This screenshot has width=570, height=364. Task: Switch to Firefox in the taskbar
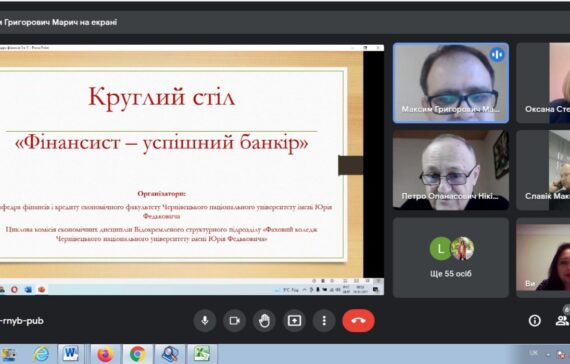tap(105, 354)
